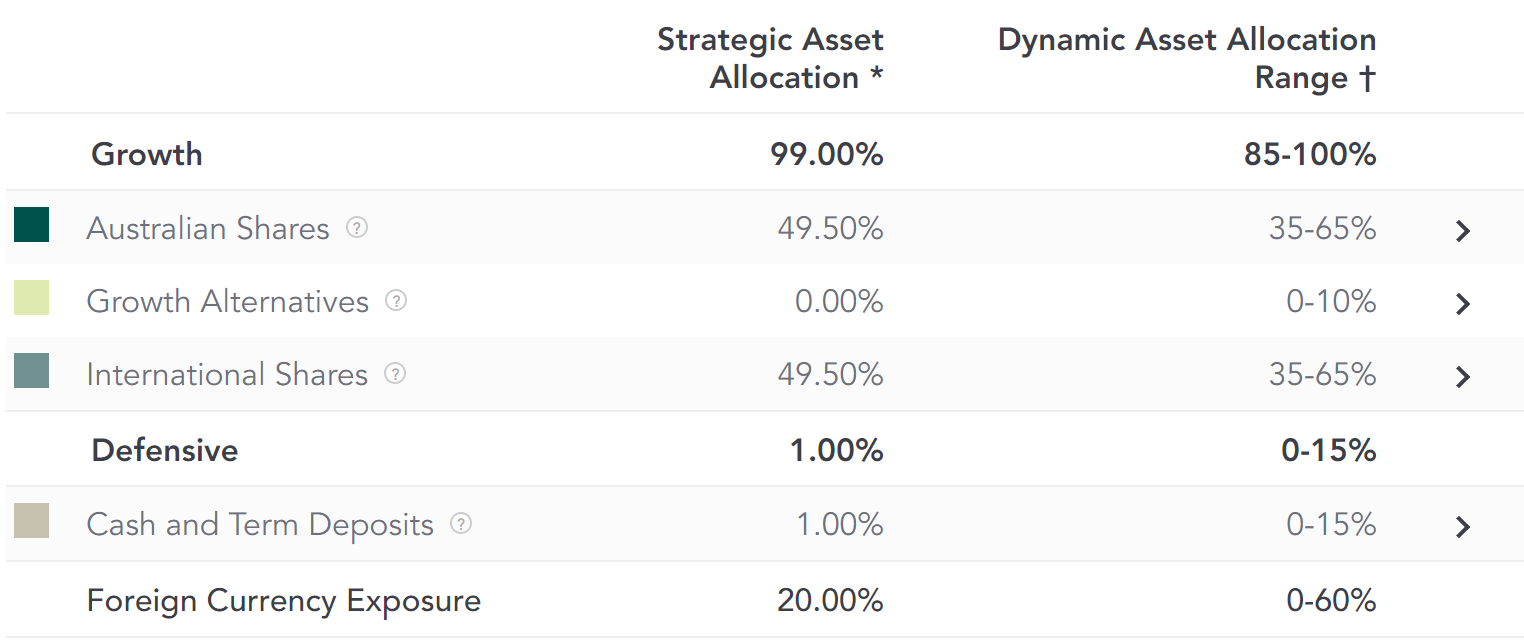Expand the Growth Alternatives row chevron
Viewport: 1524px width, 640px height.
[x=1463, y=304]
